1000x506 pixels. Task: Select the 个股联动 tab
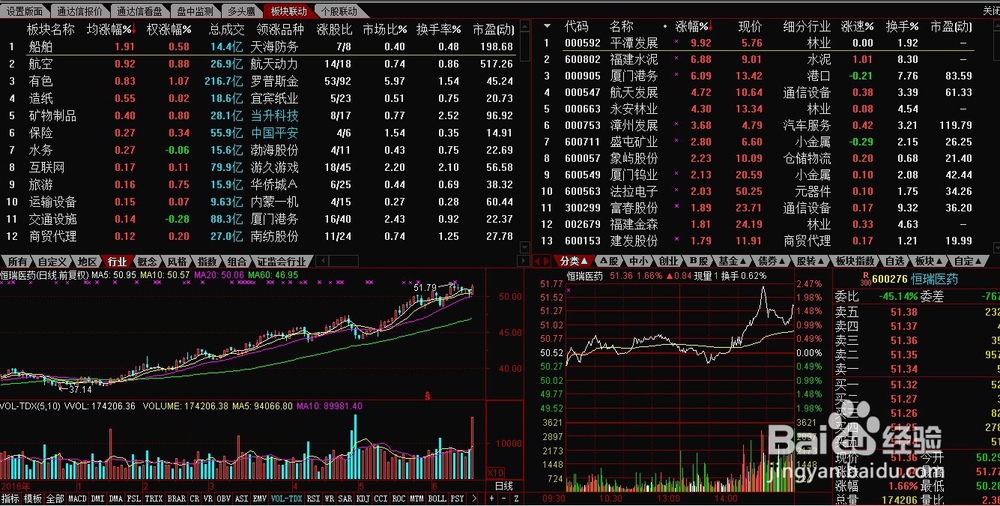339,11
